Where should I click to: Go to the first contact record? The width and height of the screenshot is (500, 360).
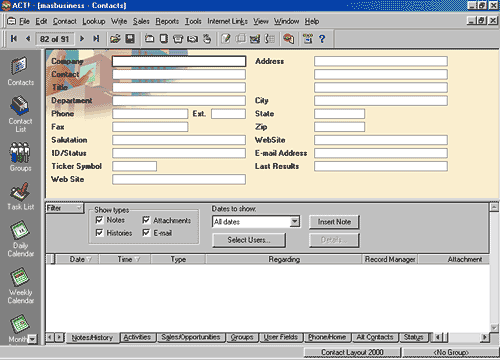tap(14, 39)
